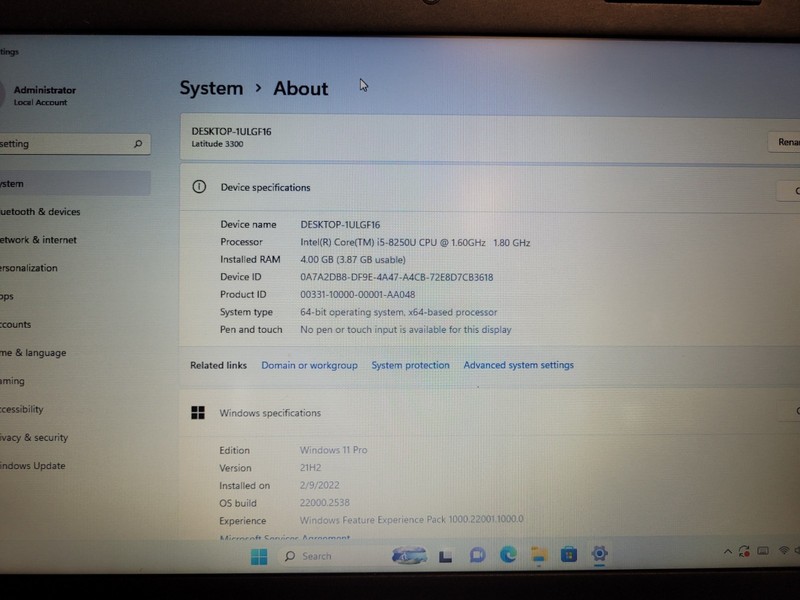Click the Device ID value starting 0A7A2DB8
Viewport: 800px width, 600px height.
tap(396, 278)
